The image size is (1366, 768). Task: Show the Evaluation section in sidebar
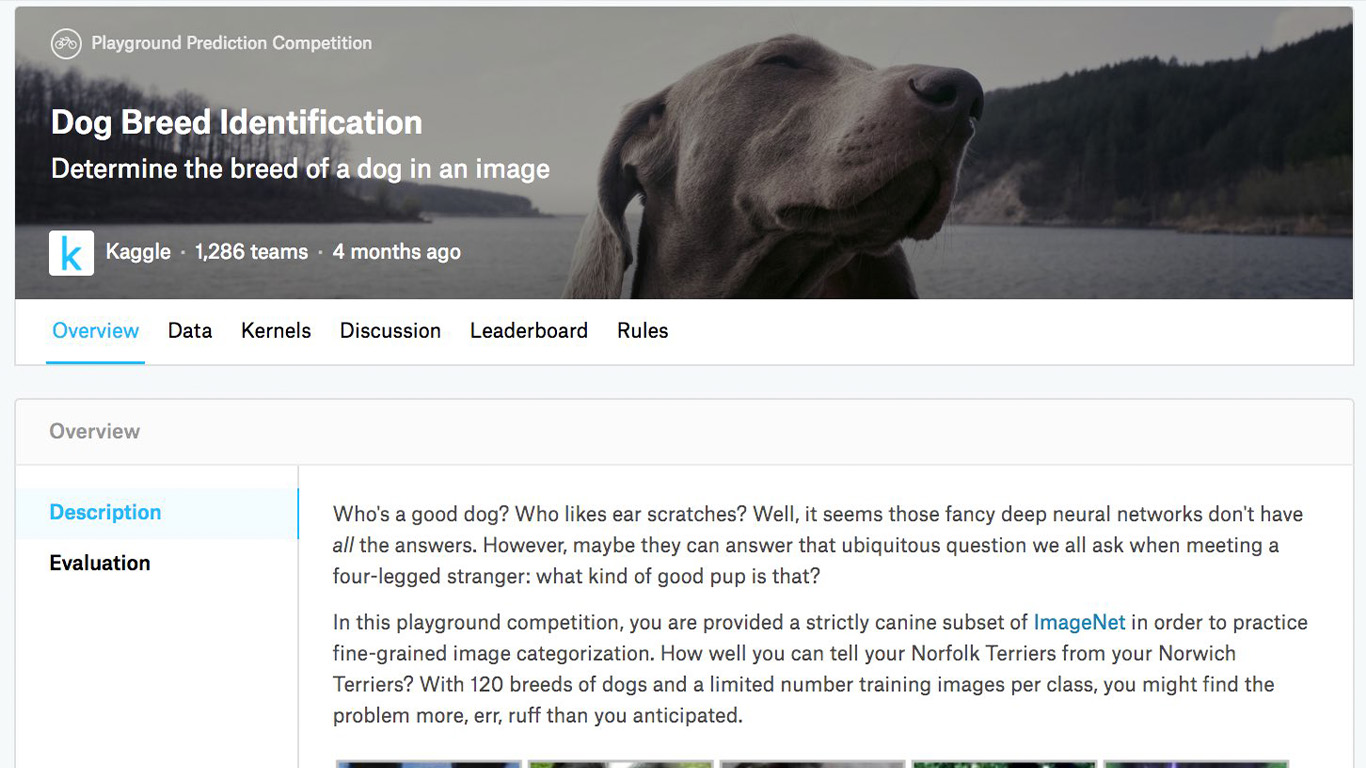pos(100,563)
